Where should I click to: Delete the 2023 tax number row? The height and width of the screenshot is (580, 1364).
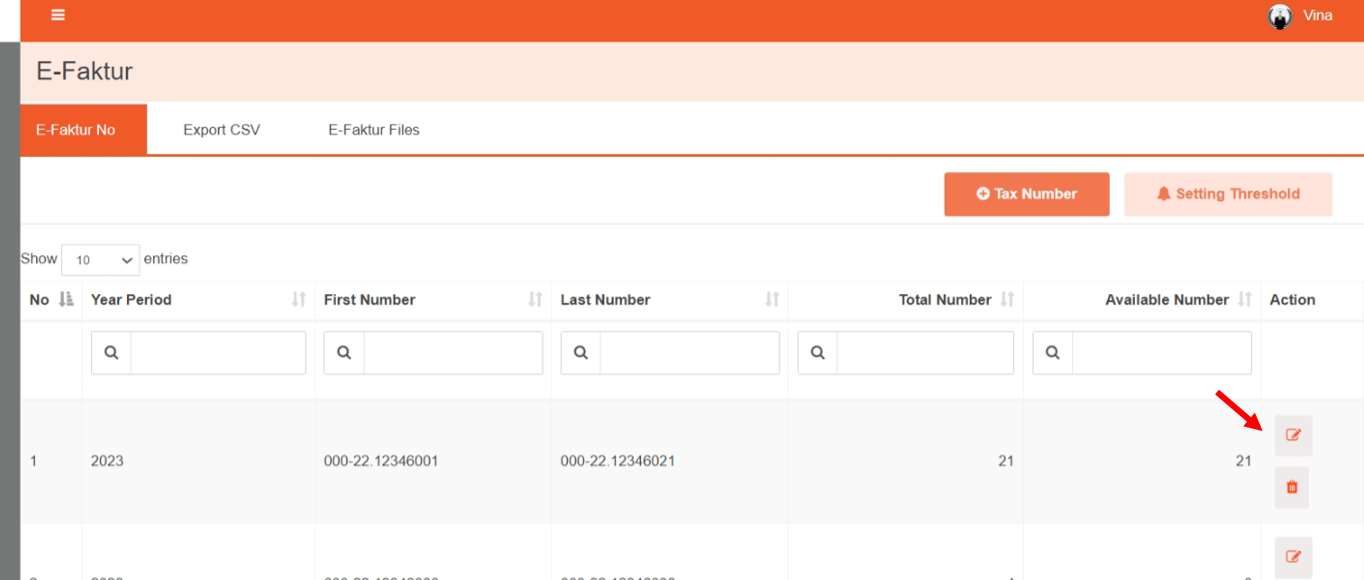tap(1291, 487)
